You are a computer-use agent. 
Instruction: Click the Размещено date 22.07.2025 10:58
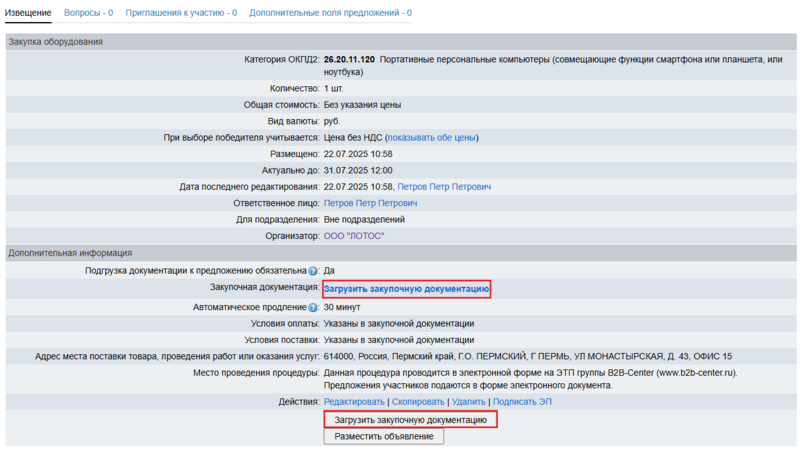coord(358,154)
